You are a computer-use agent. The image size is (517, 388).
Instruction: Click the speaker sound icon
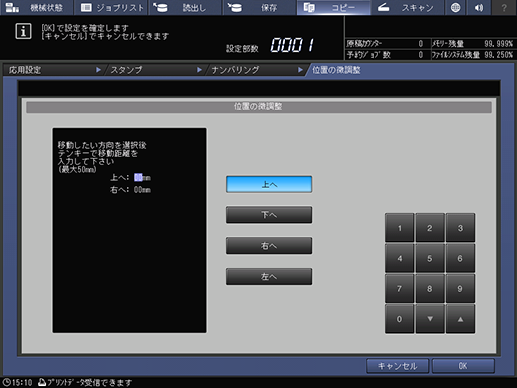[479, 7]
